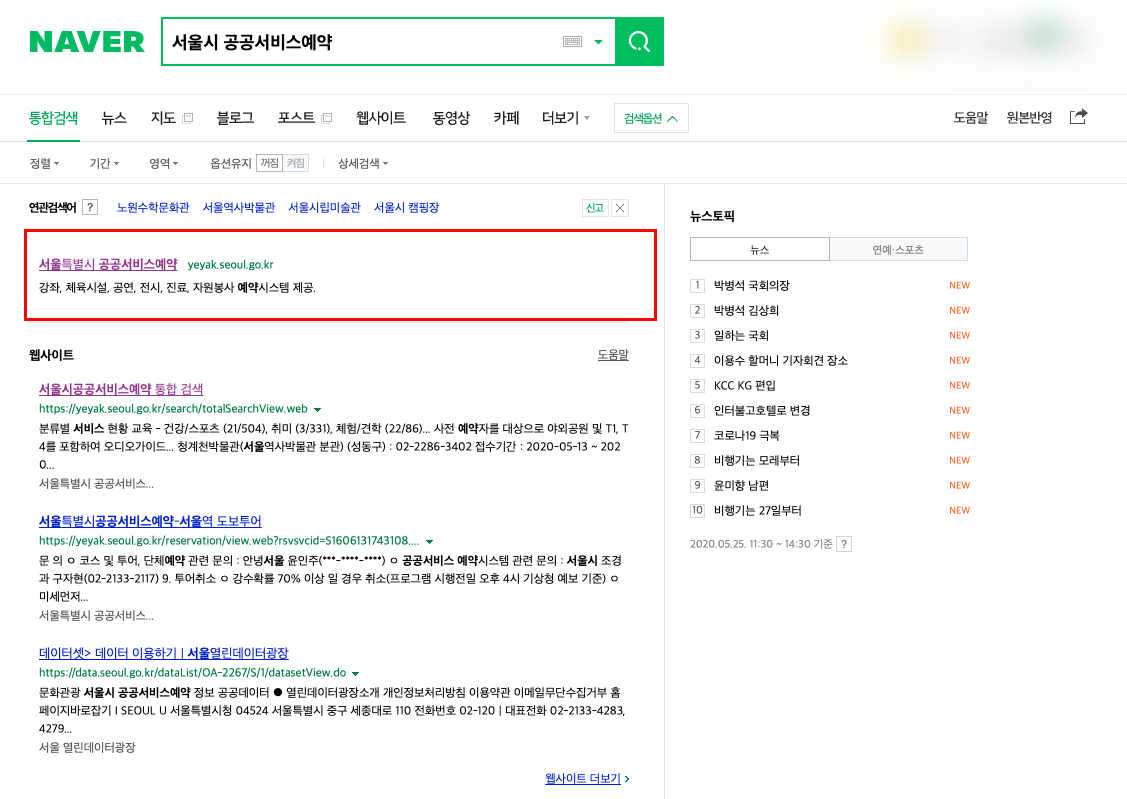Select the 연예·스포츠 tab in 뉴스토픽
1127x799 pixels.
click(x=898, y=249)
